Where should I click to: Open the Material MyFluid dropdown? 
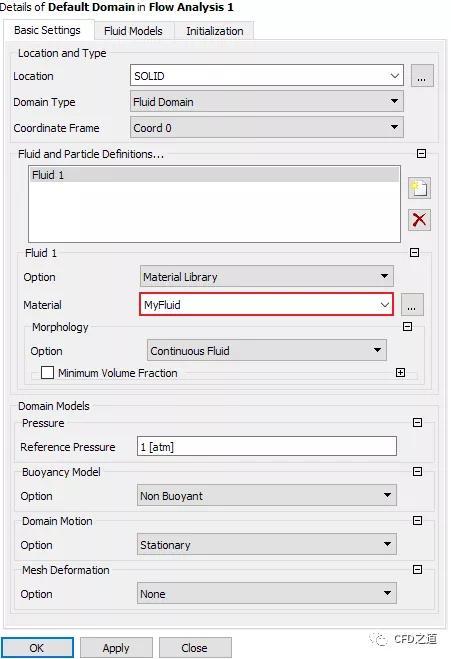click(x=266, y=304)
